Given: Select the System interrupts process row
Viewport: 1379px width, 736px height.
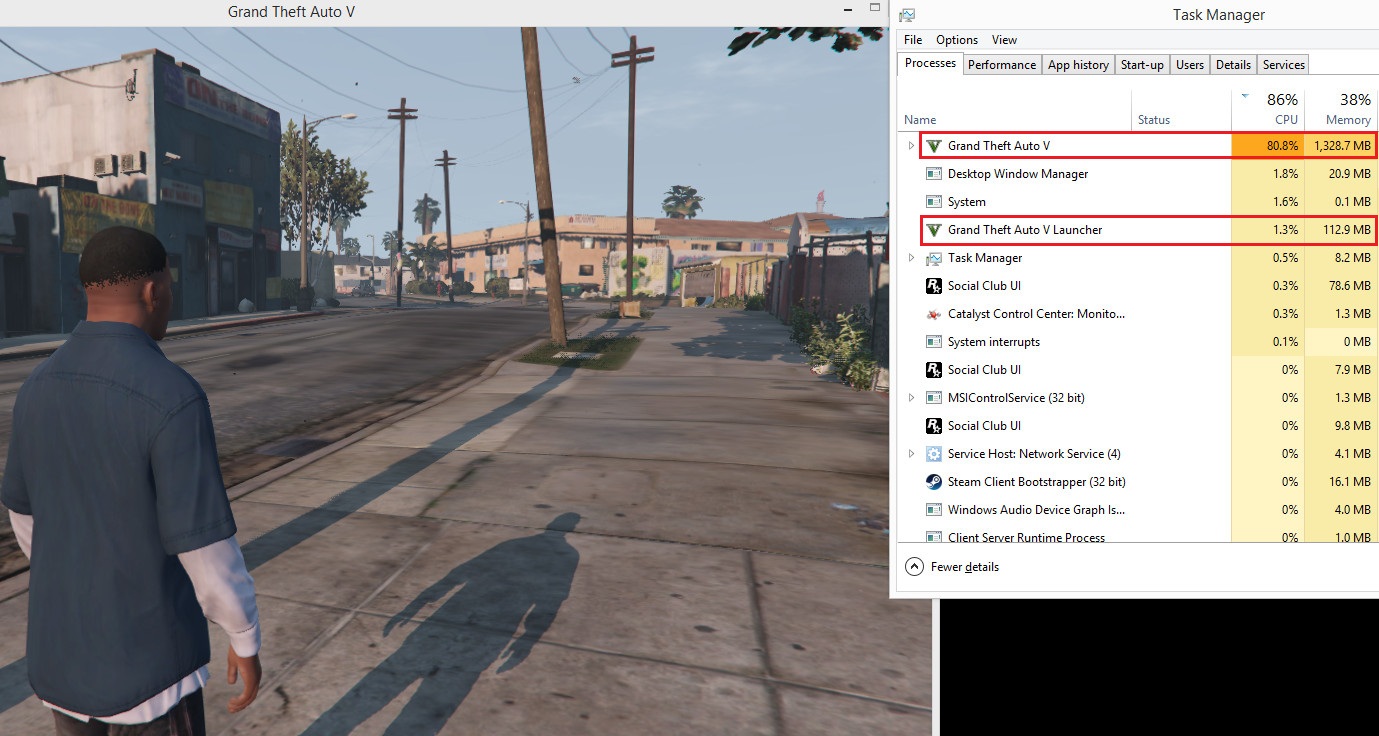Looking at the screenshot, I should pos(993,342).
